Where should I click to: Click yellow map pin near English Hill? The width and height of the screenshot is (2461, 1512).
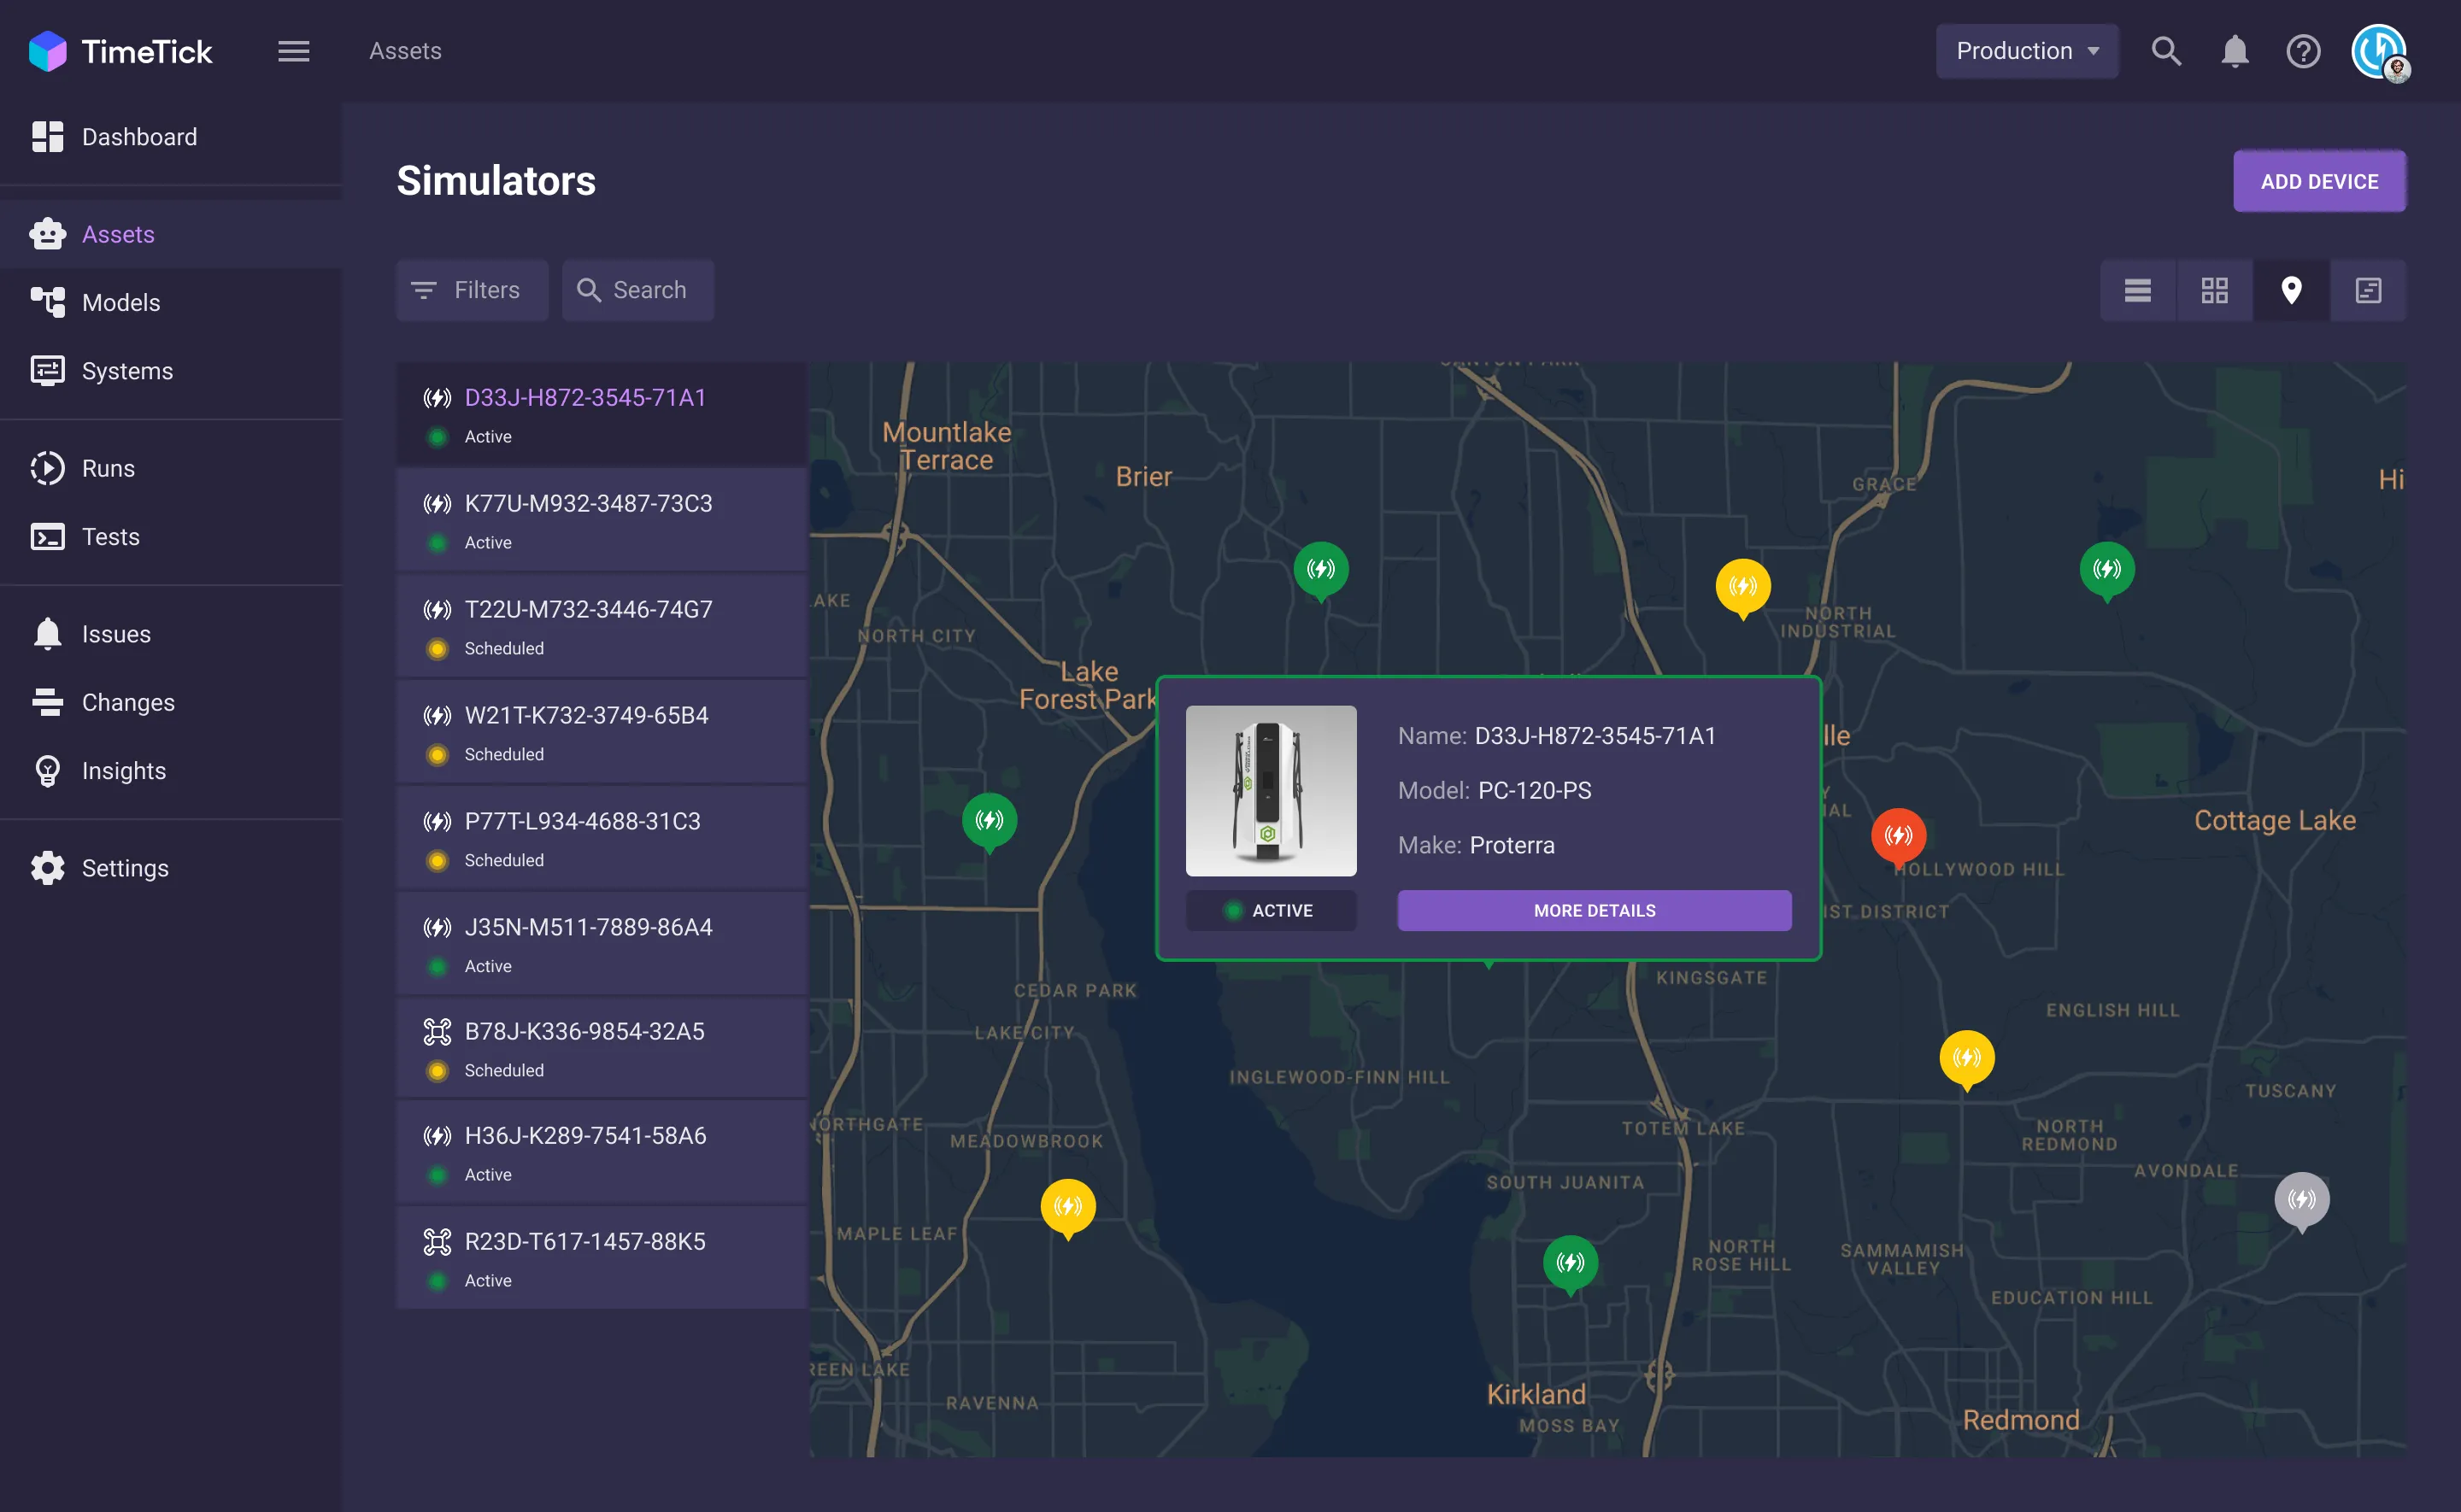click(1966, 1060)
